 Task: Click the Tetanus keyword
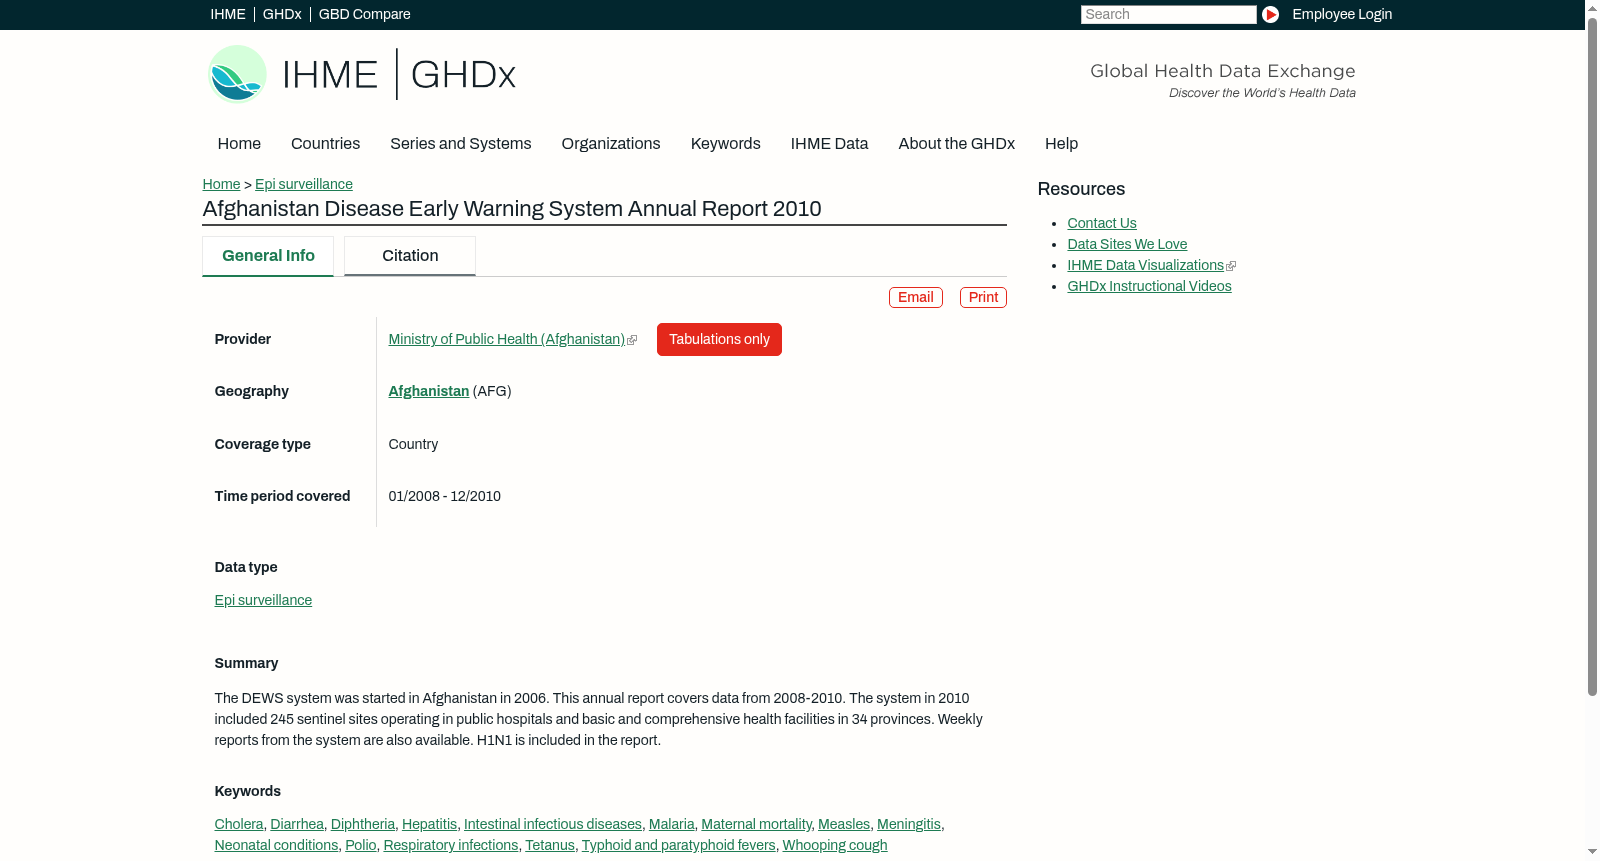(x=550, y=845)
